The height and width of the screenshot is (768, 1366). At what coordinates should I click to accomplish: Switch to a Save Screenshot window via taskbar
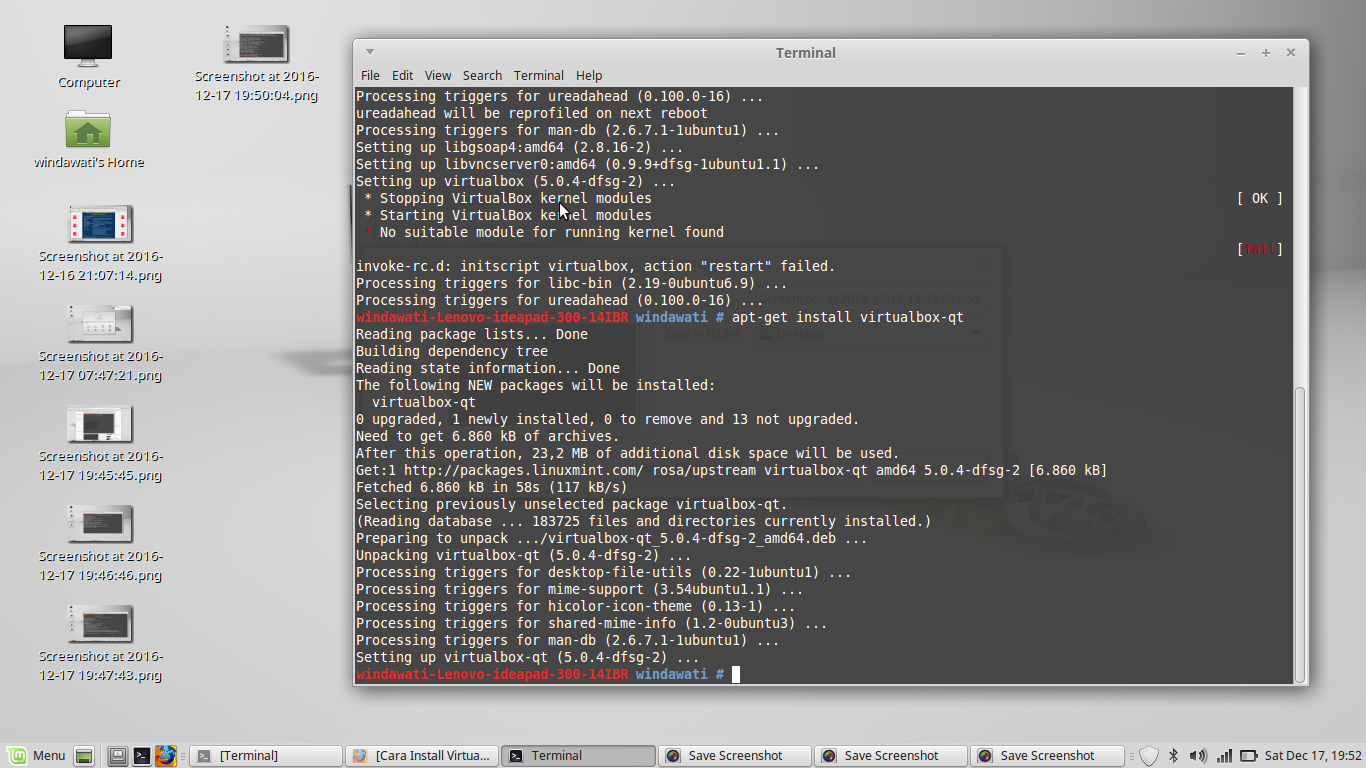click(x=735, y=755)
